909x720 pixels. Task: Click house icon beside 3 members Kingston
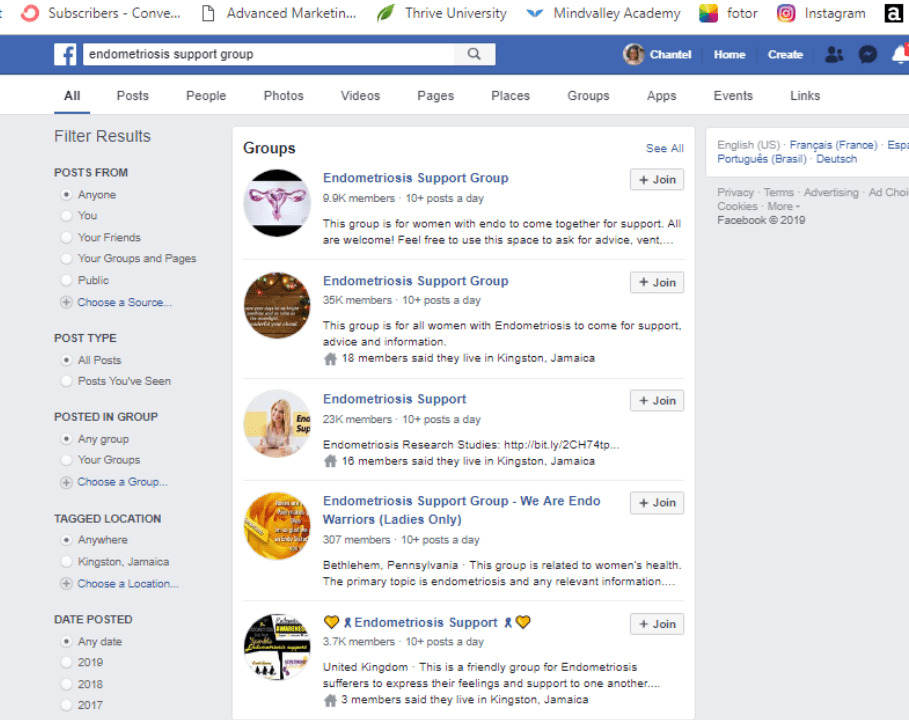pos(330,700)
